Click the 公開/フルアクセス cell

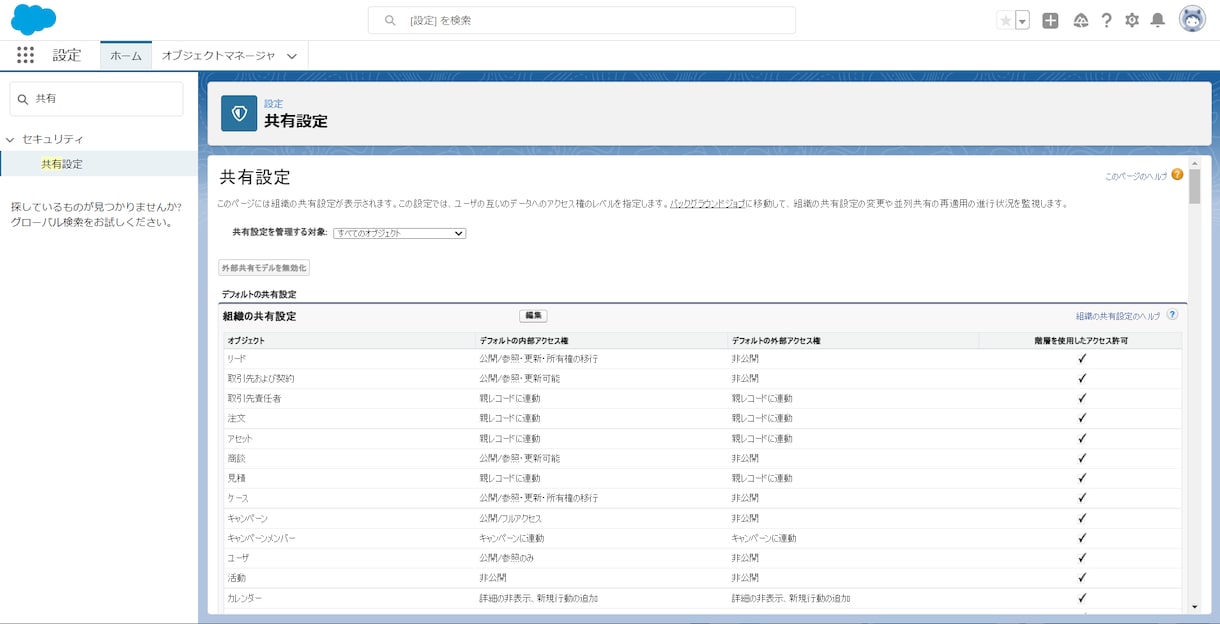tap(510, 518)
